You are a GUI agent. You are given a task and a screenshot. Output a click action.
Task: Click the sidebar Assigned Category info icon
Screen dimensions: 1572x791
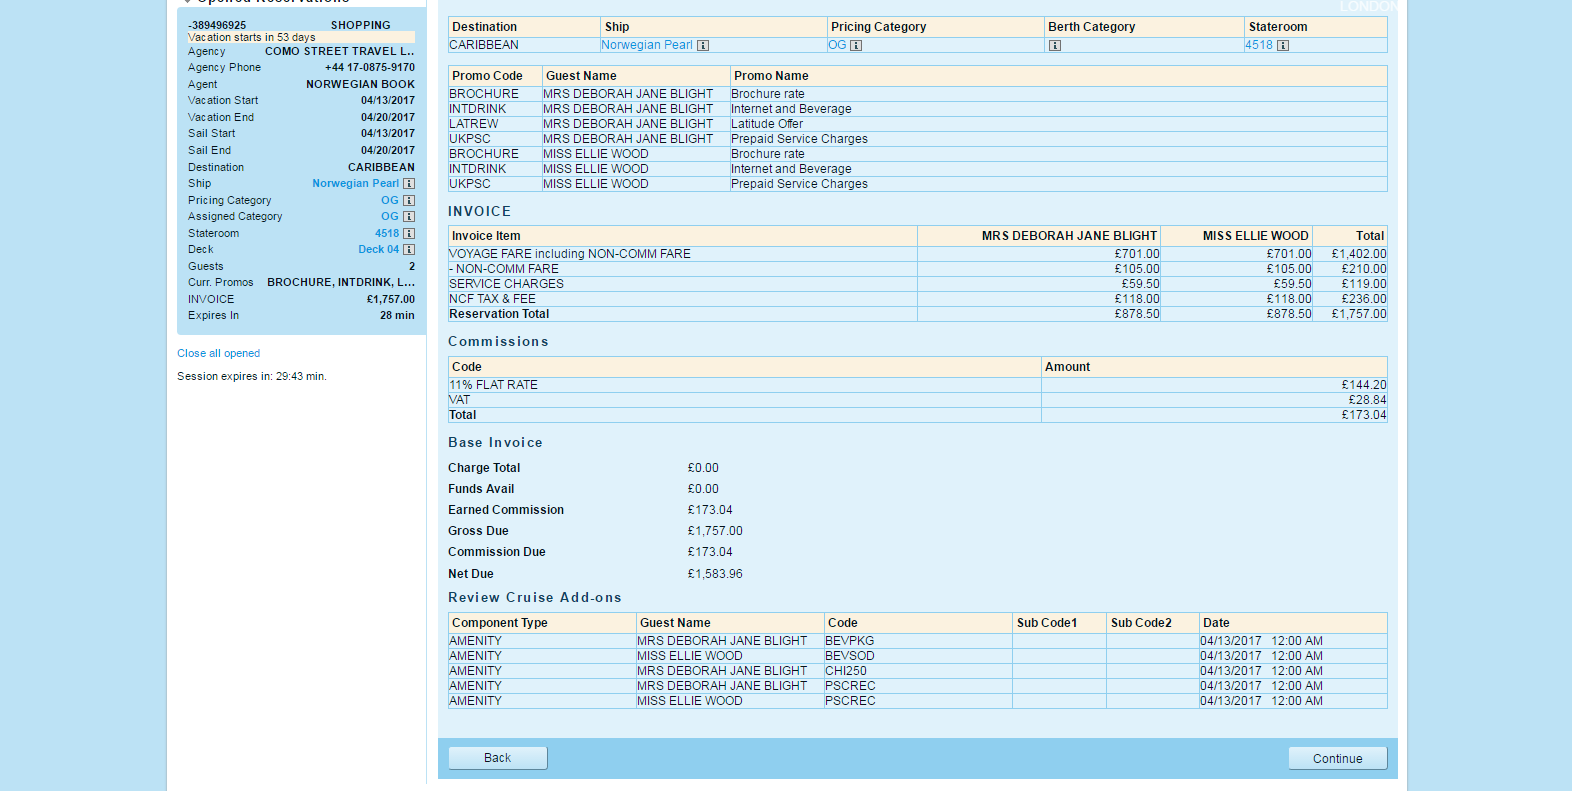coord(409,217)
